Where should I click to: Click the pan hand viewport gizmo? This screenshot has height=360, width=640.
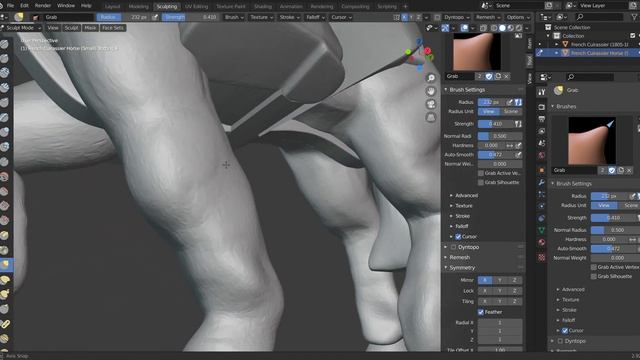(431, 91)
